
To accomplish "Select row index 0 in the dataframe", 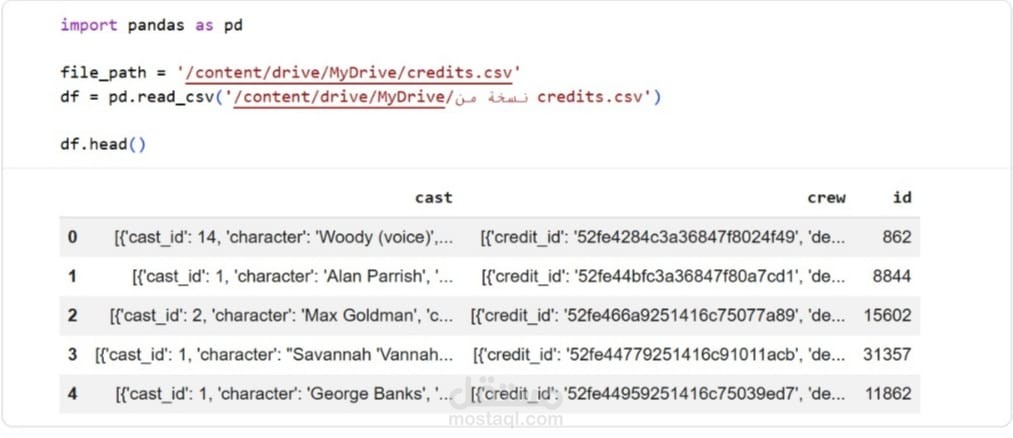I will pos(72,237).
